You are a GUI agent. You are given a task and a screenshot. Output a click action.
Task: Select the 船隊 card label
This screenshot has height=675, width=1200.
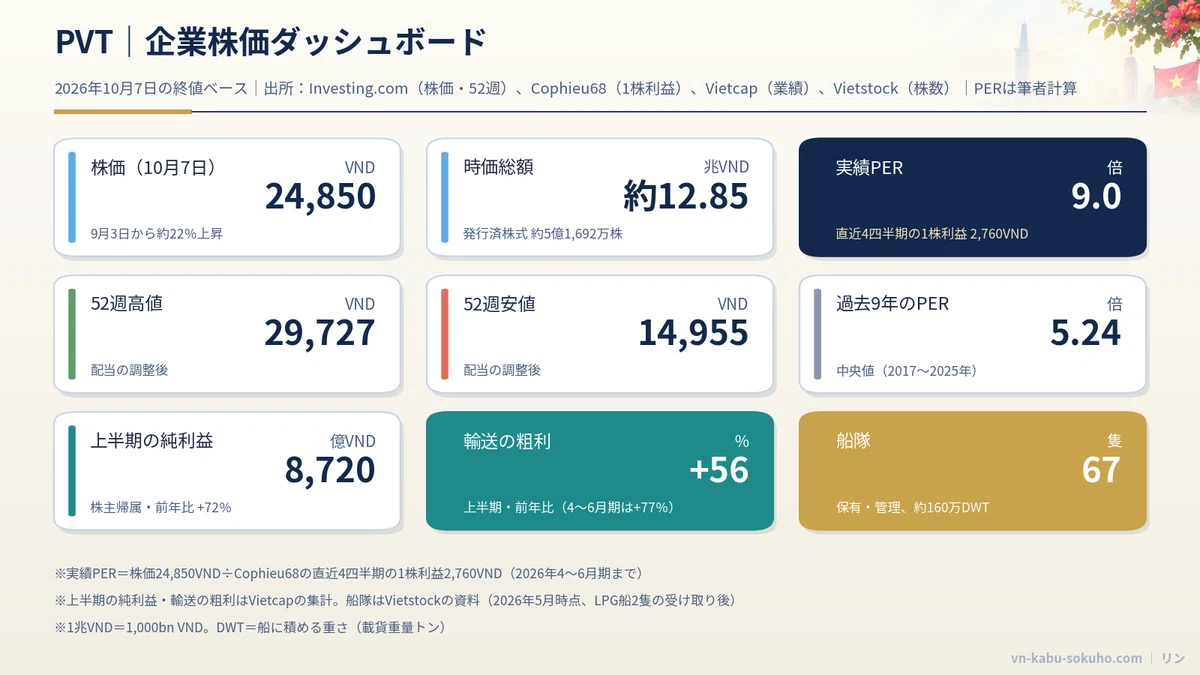[x=853, y=441]
